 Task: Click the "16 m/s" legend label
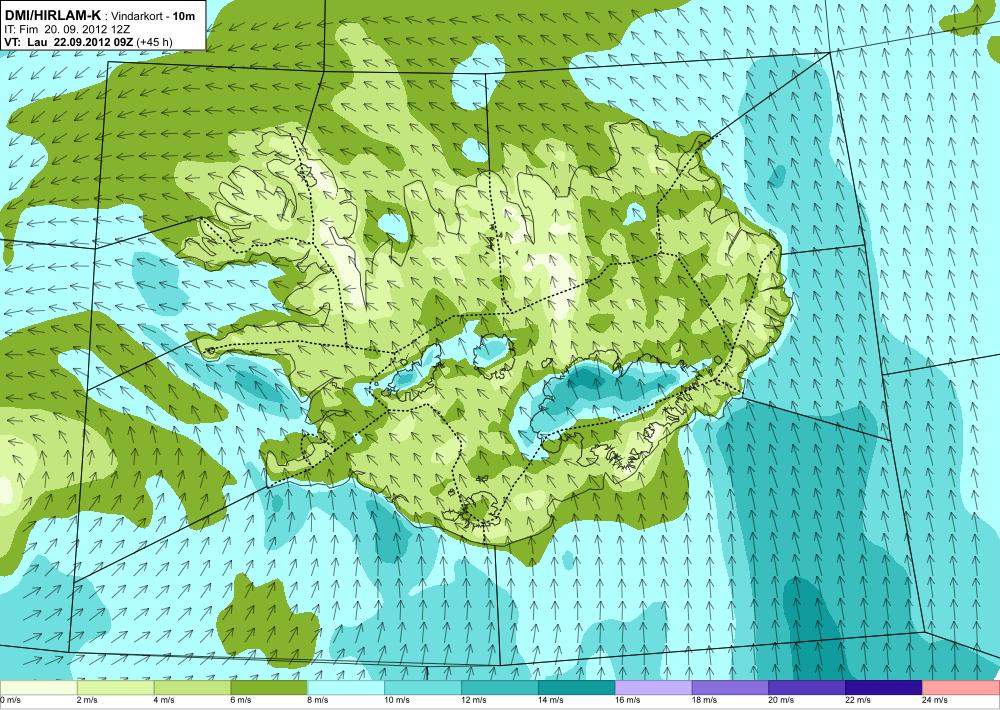pyautogui.click(x=628, y=700)
